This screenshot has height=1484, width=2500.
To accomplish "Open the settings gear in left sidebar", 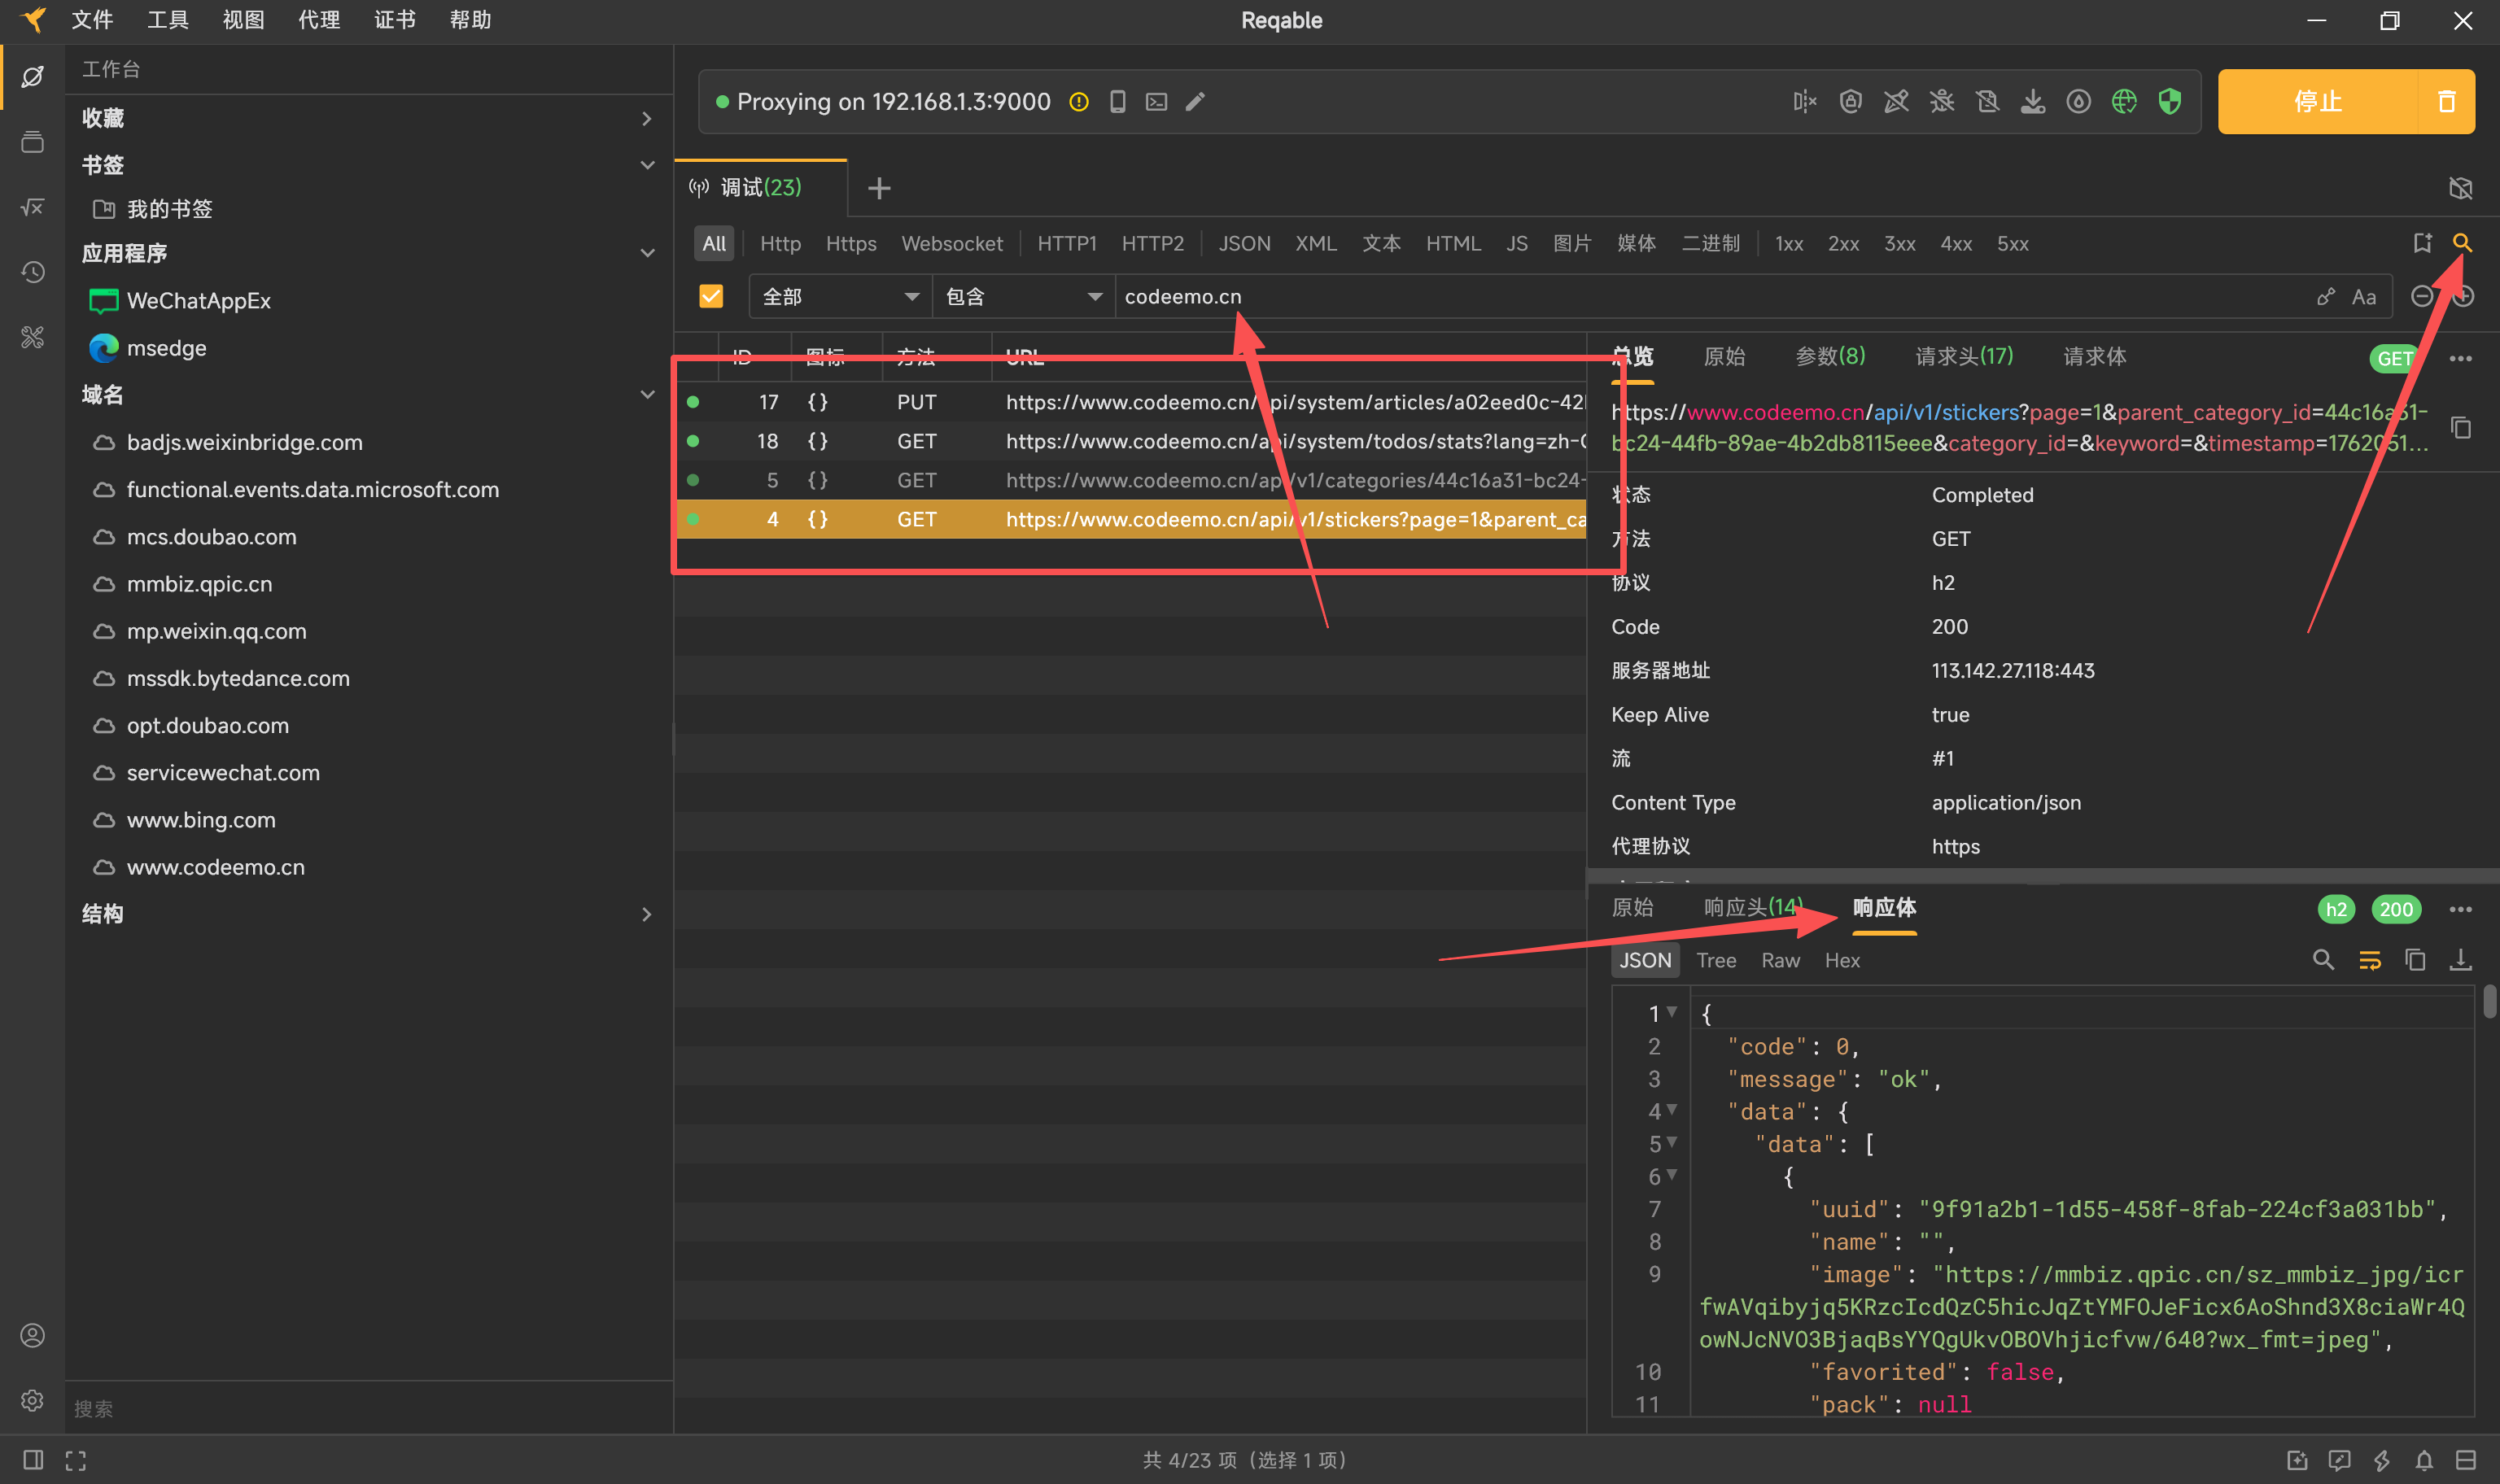I will click(x=32, y=1400).
